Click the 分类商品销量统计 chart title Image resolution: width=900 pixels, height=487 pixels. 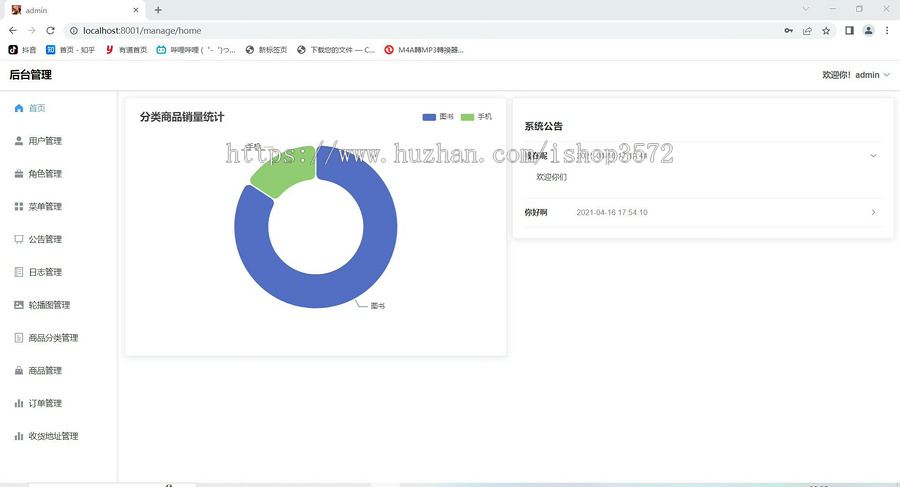pyautogui.click(x=182, y=117)
